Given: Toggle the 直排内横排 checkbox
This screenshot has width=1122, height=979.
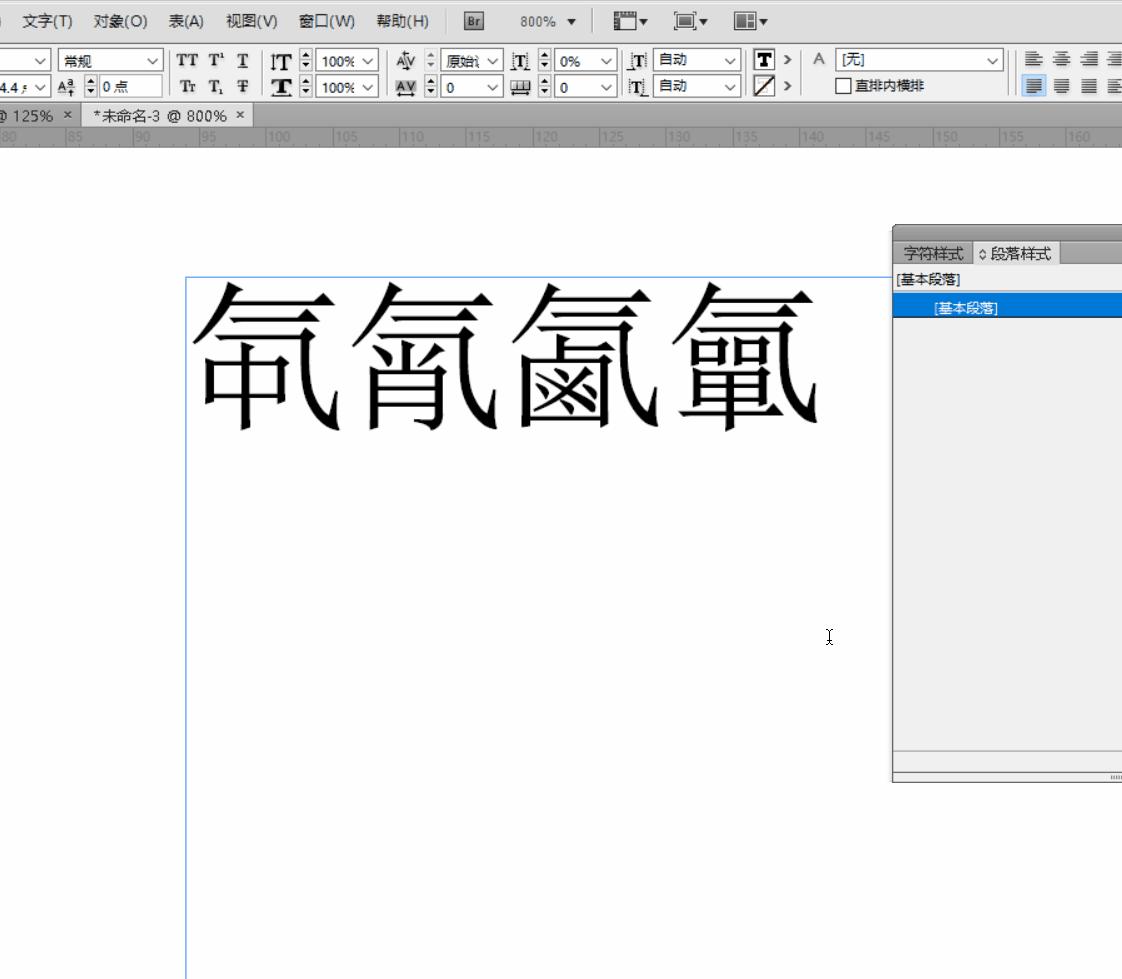Looking at the screenshot, I should [843, 86].
